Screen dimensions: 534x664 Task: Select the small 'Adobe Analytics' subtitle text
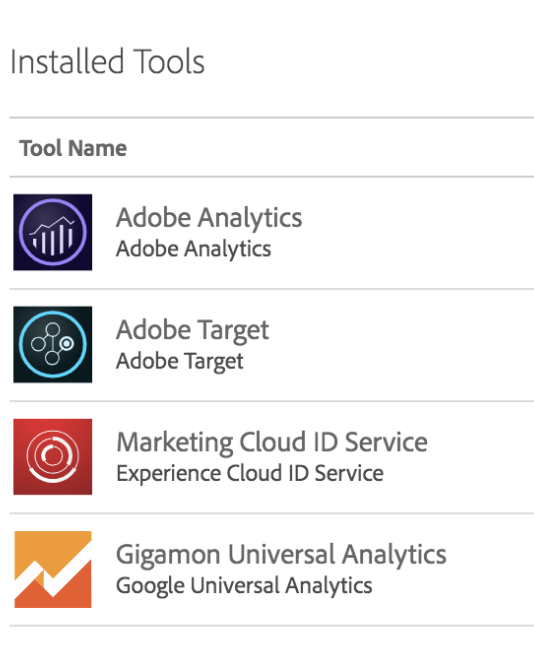pyautogui.click(x=194, y=249)
